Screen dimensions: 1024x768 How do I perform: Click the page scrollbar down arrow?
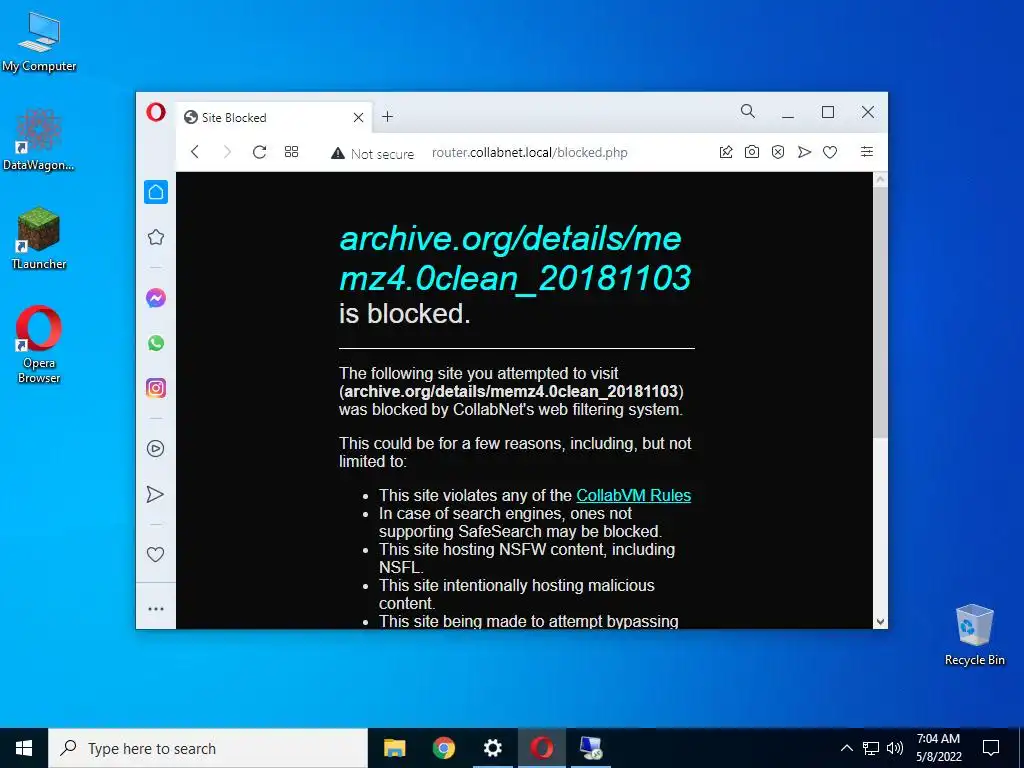880,622
